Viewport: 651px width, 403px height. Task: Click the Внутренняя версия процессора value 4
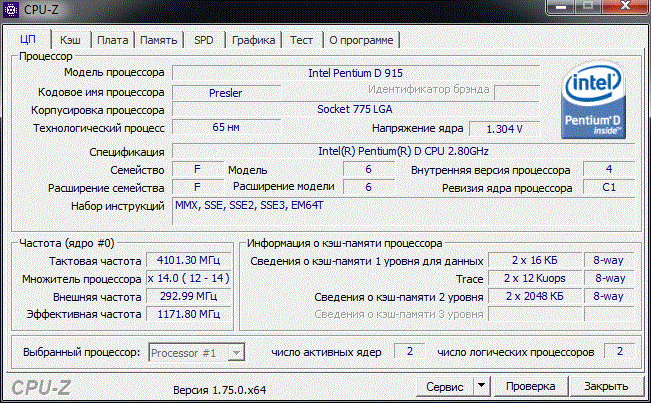click(x=609, y=169)
